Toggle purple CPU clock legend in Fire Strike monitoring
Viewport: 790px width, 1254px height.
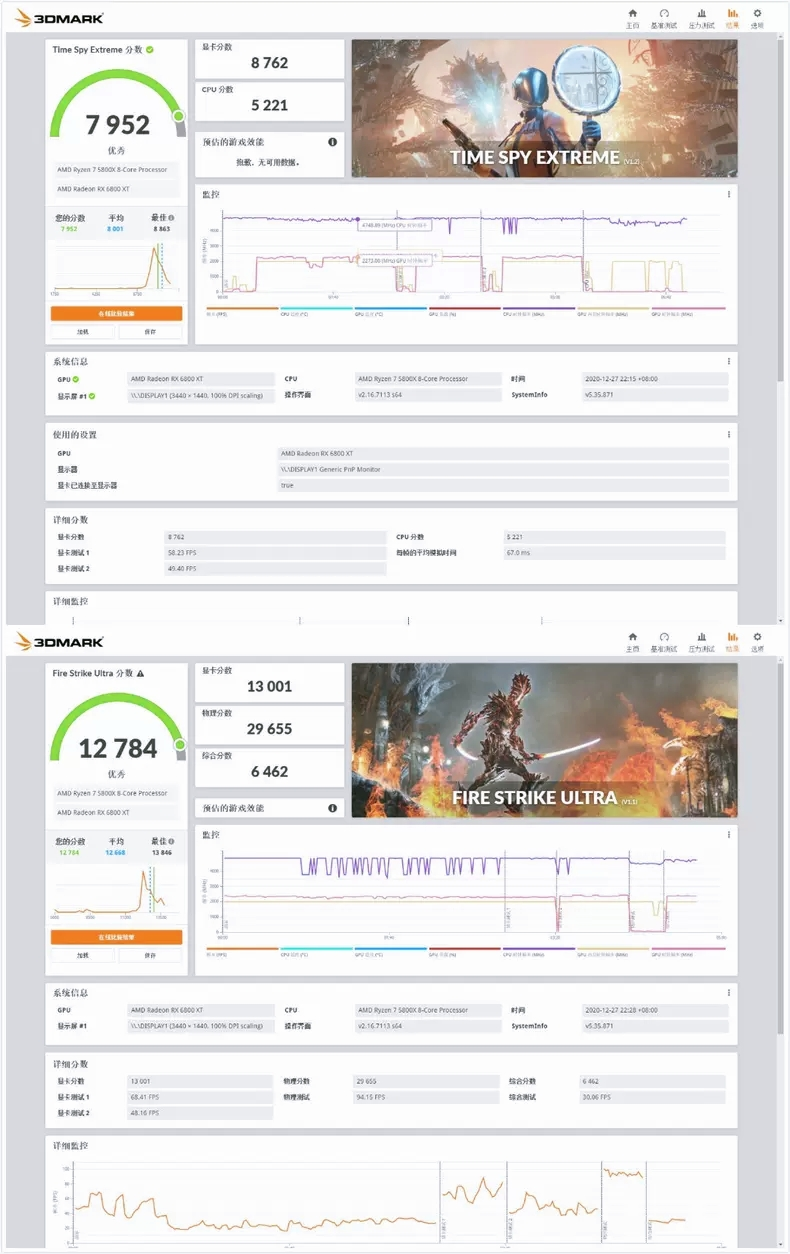coord(538,952)
